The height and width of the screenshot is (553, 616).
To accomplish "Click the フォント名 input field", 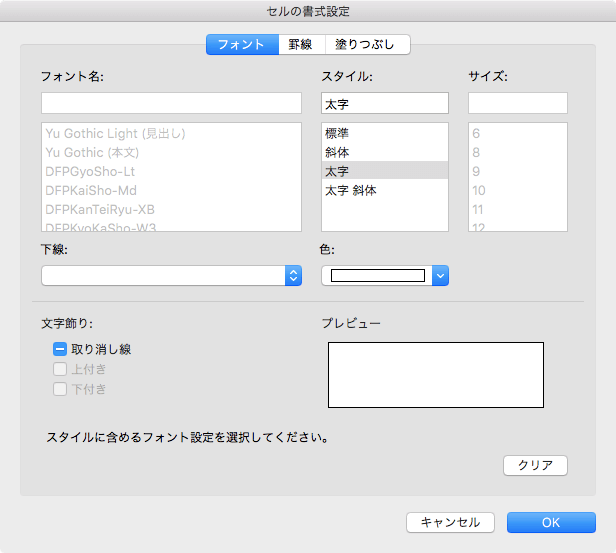I will tap(171, 103).
